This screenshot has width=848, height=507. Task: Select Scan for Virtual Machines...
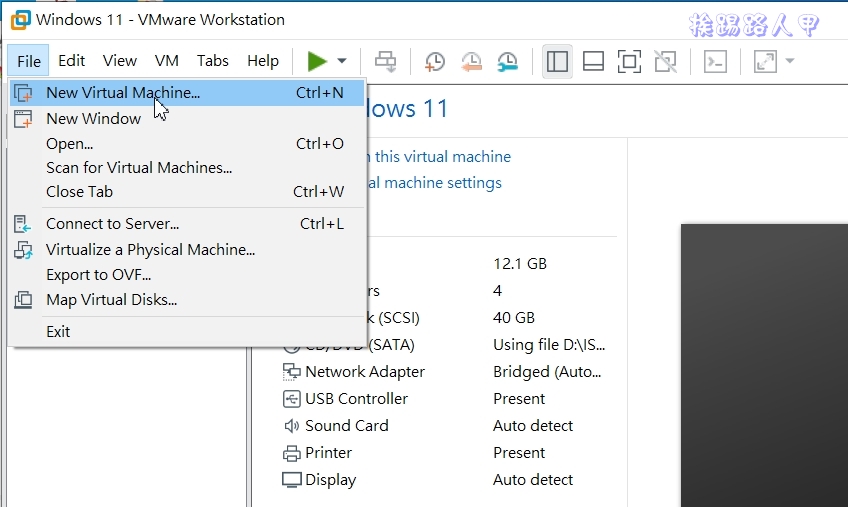[x=187, y=168]
